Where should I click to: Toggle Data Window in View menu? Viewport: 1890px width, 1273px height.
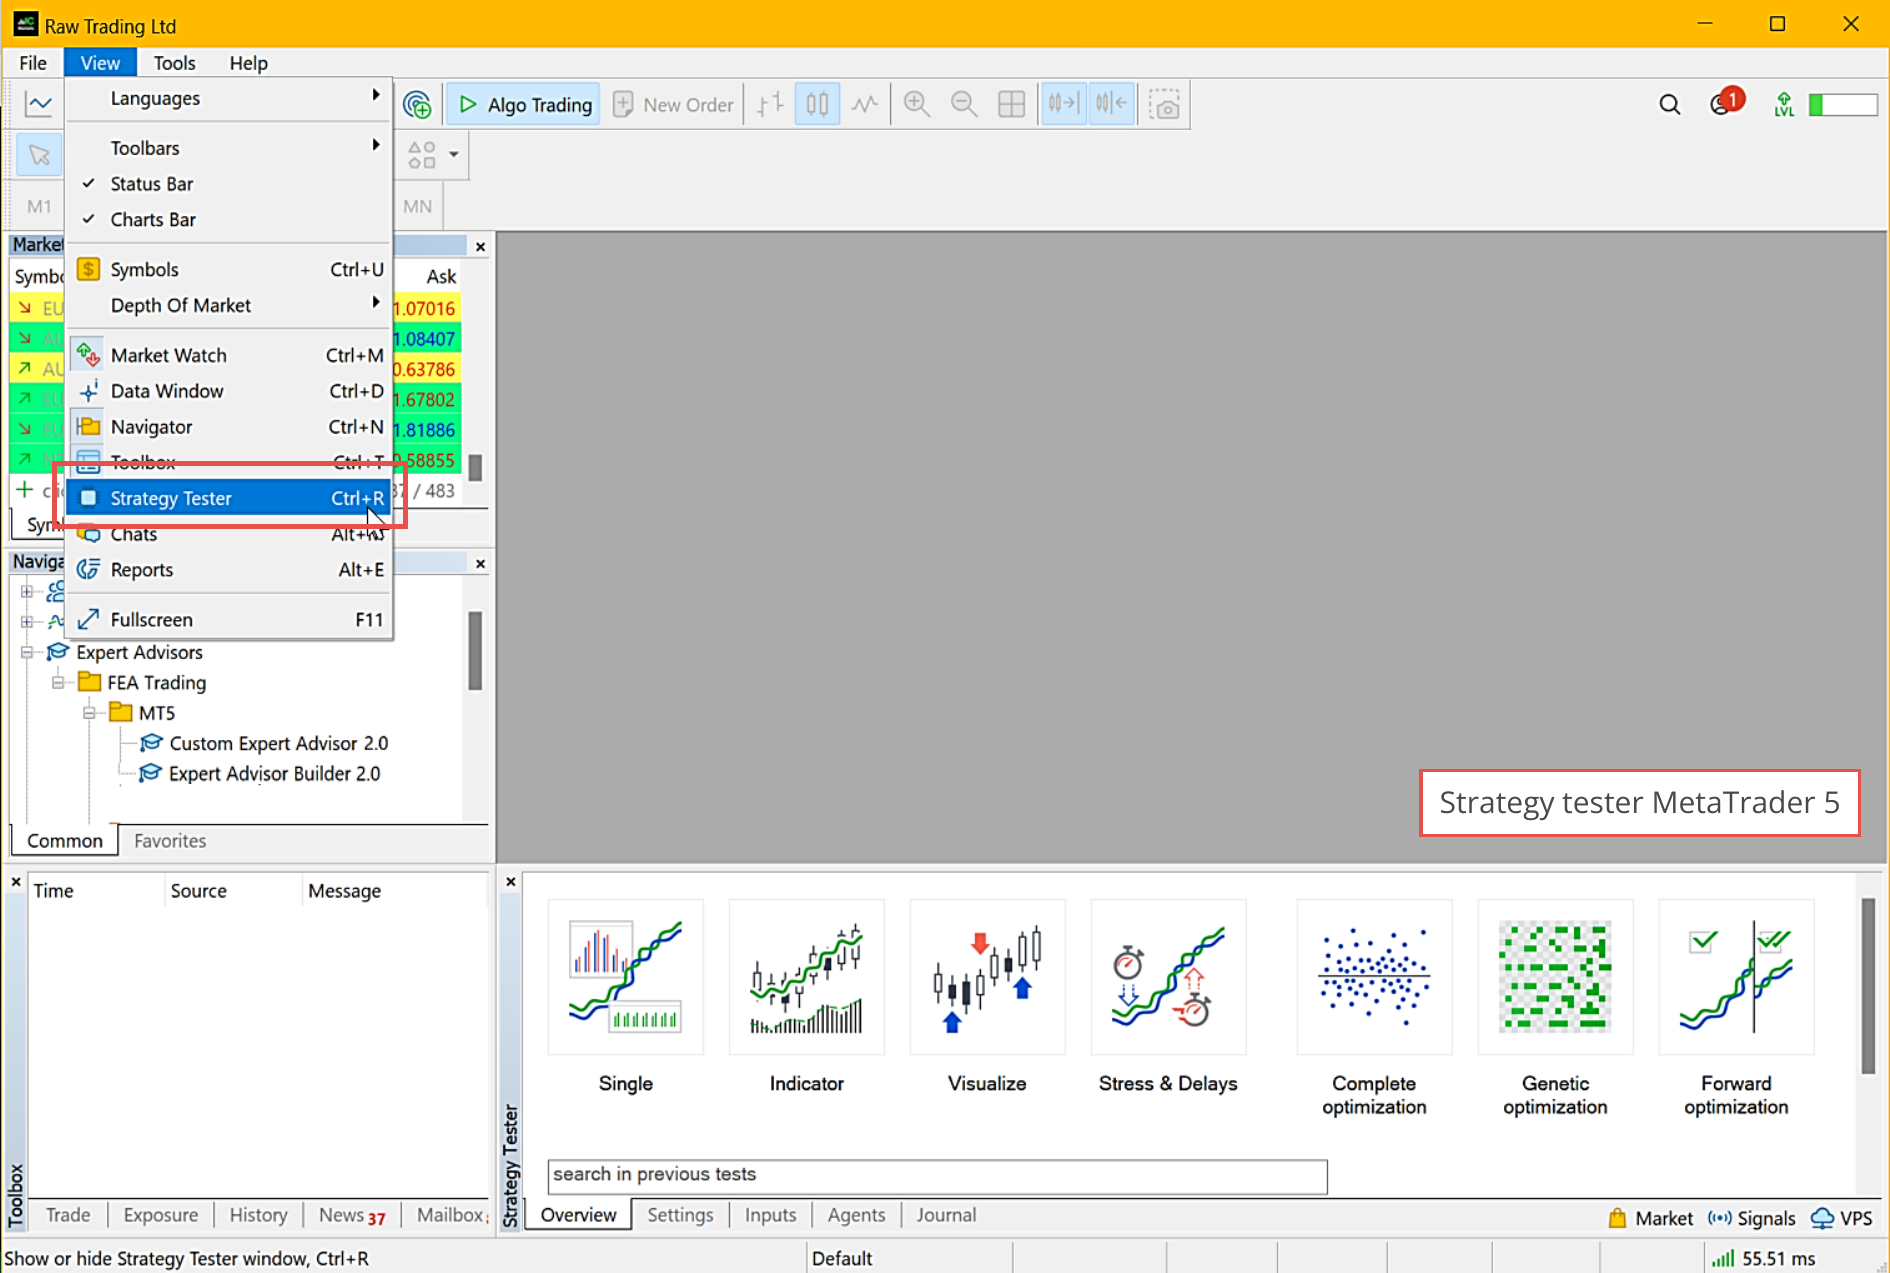[229, 391]
